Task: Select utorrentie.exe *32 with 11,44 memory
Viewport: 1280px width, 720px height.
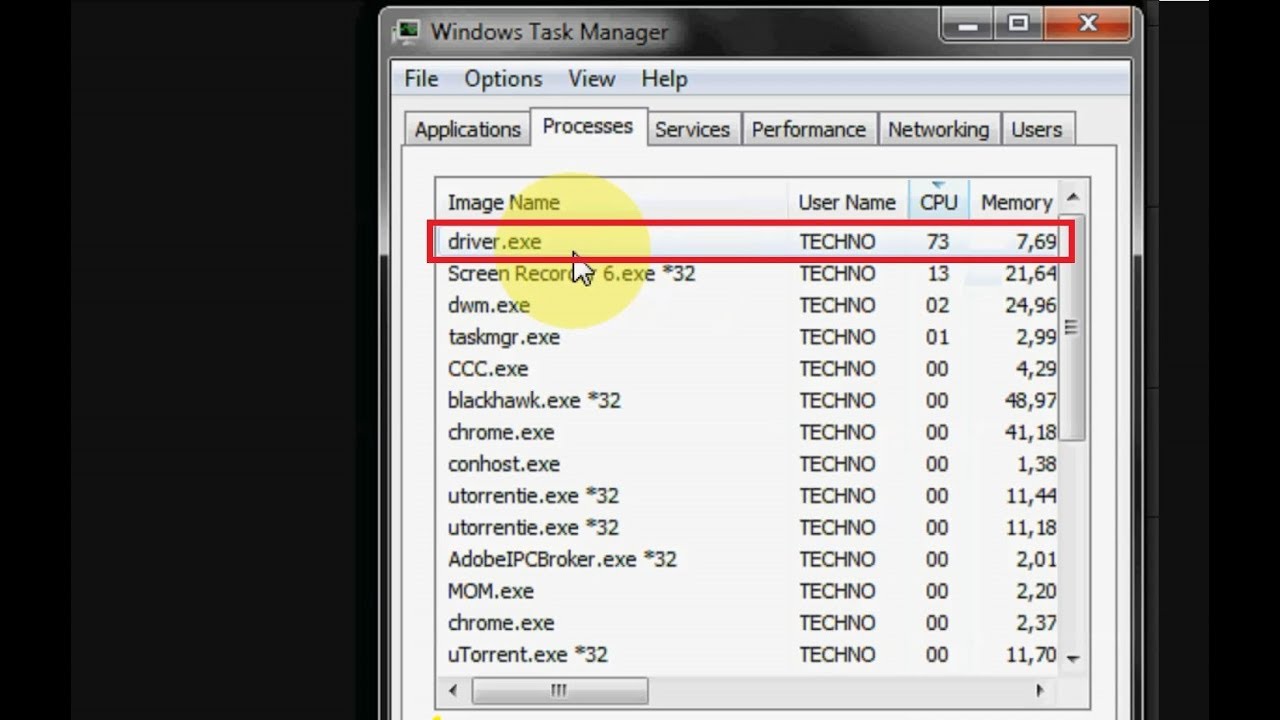Action: [748, 496]
